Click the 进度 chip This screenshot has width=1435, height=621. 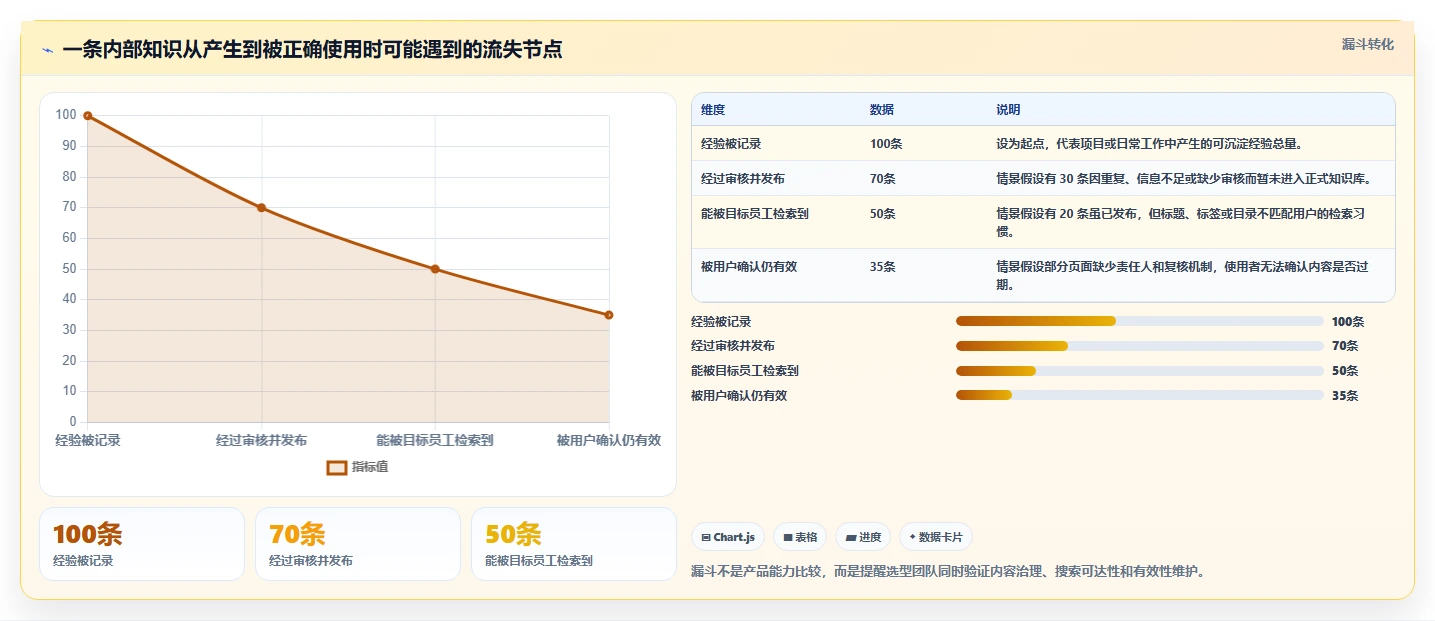(x=863, y=537)
